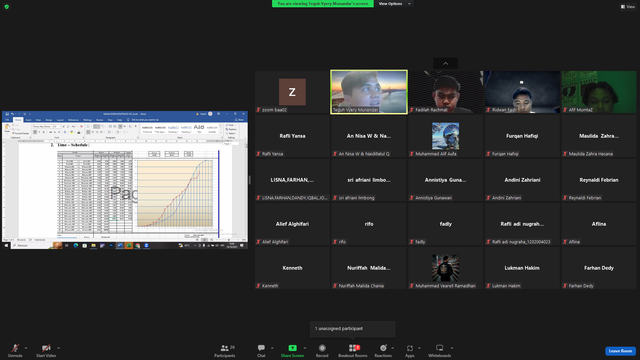The width and height of the screenshot is (640, 360).
Task: Click 'Andini Zahriani' participant name
Action: click(x=522, y=180)
